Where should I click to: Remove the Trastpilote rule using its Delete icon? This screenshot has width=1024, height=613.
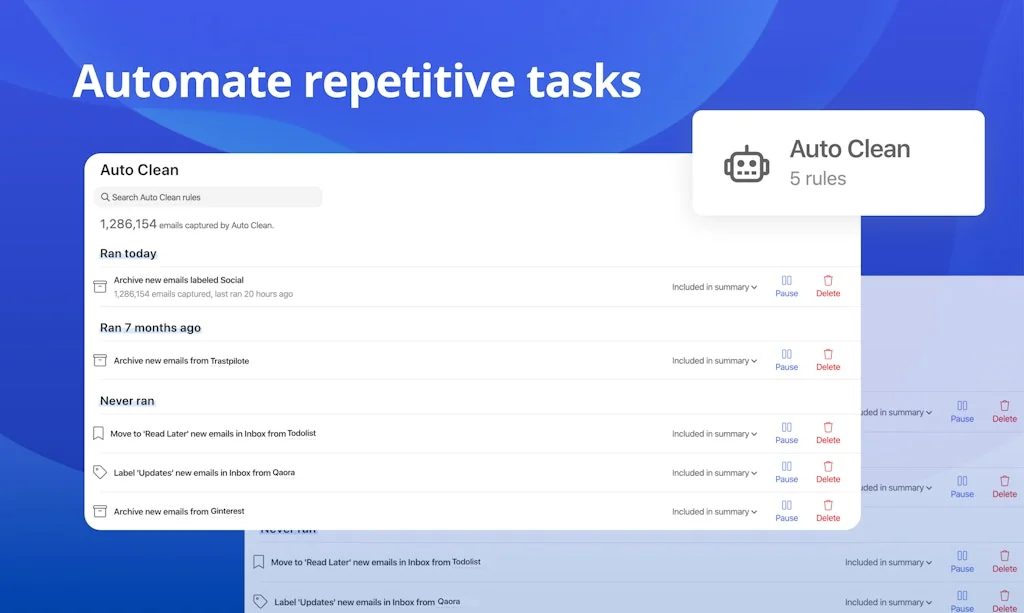[x=828, y=355]
